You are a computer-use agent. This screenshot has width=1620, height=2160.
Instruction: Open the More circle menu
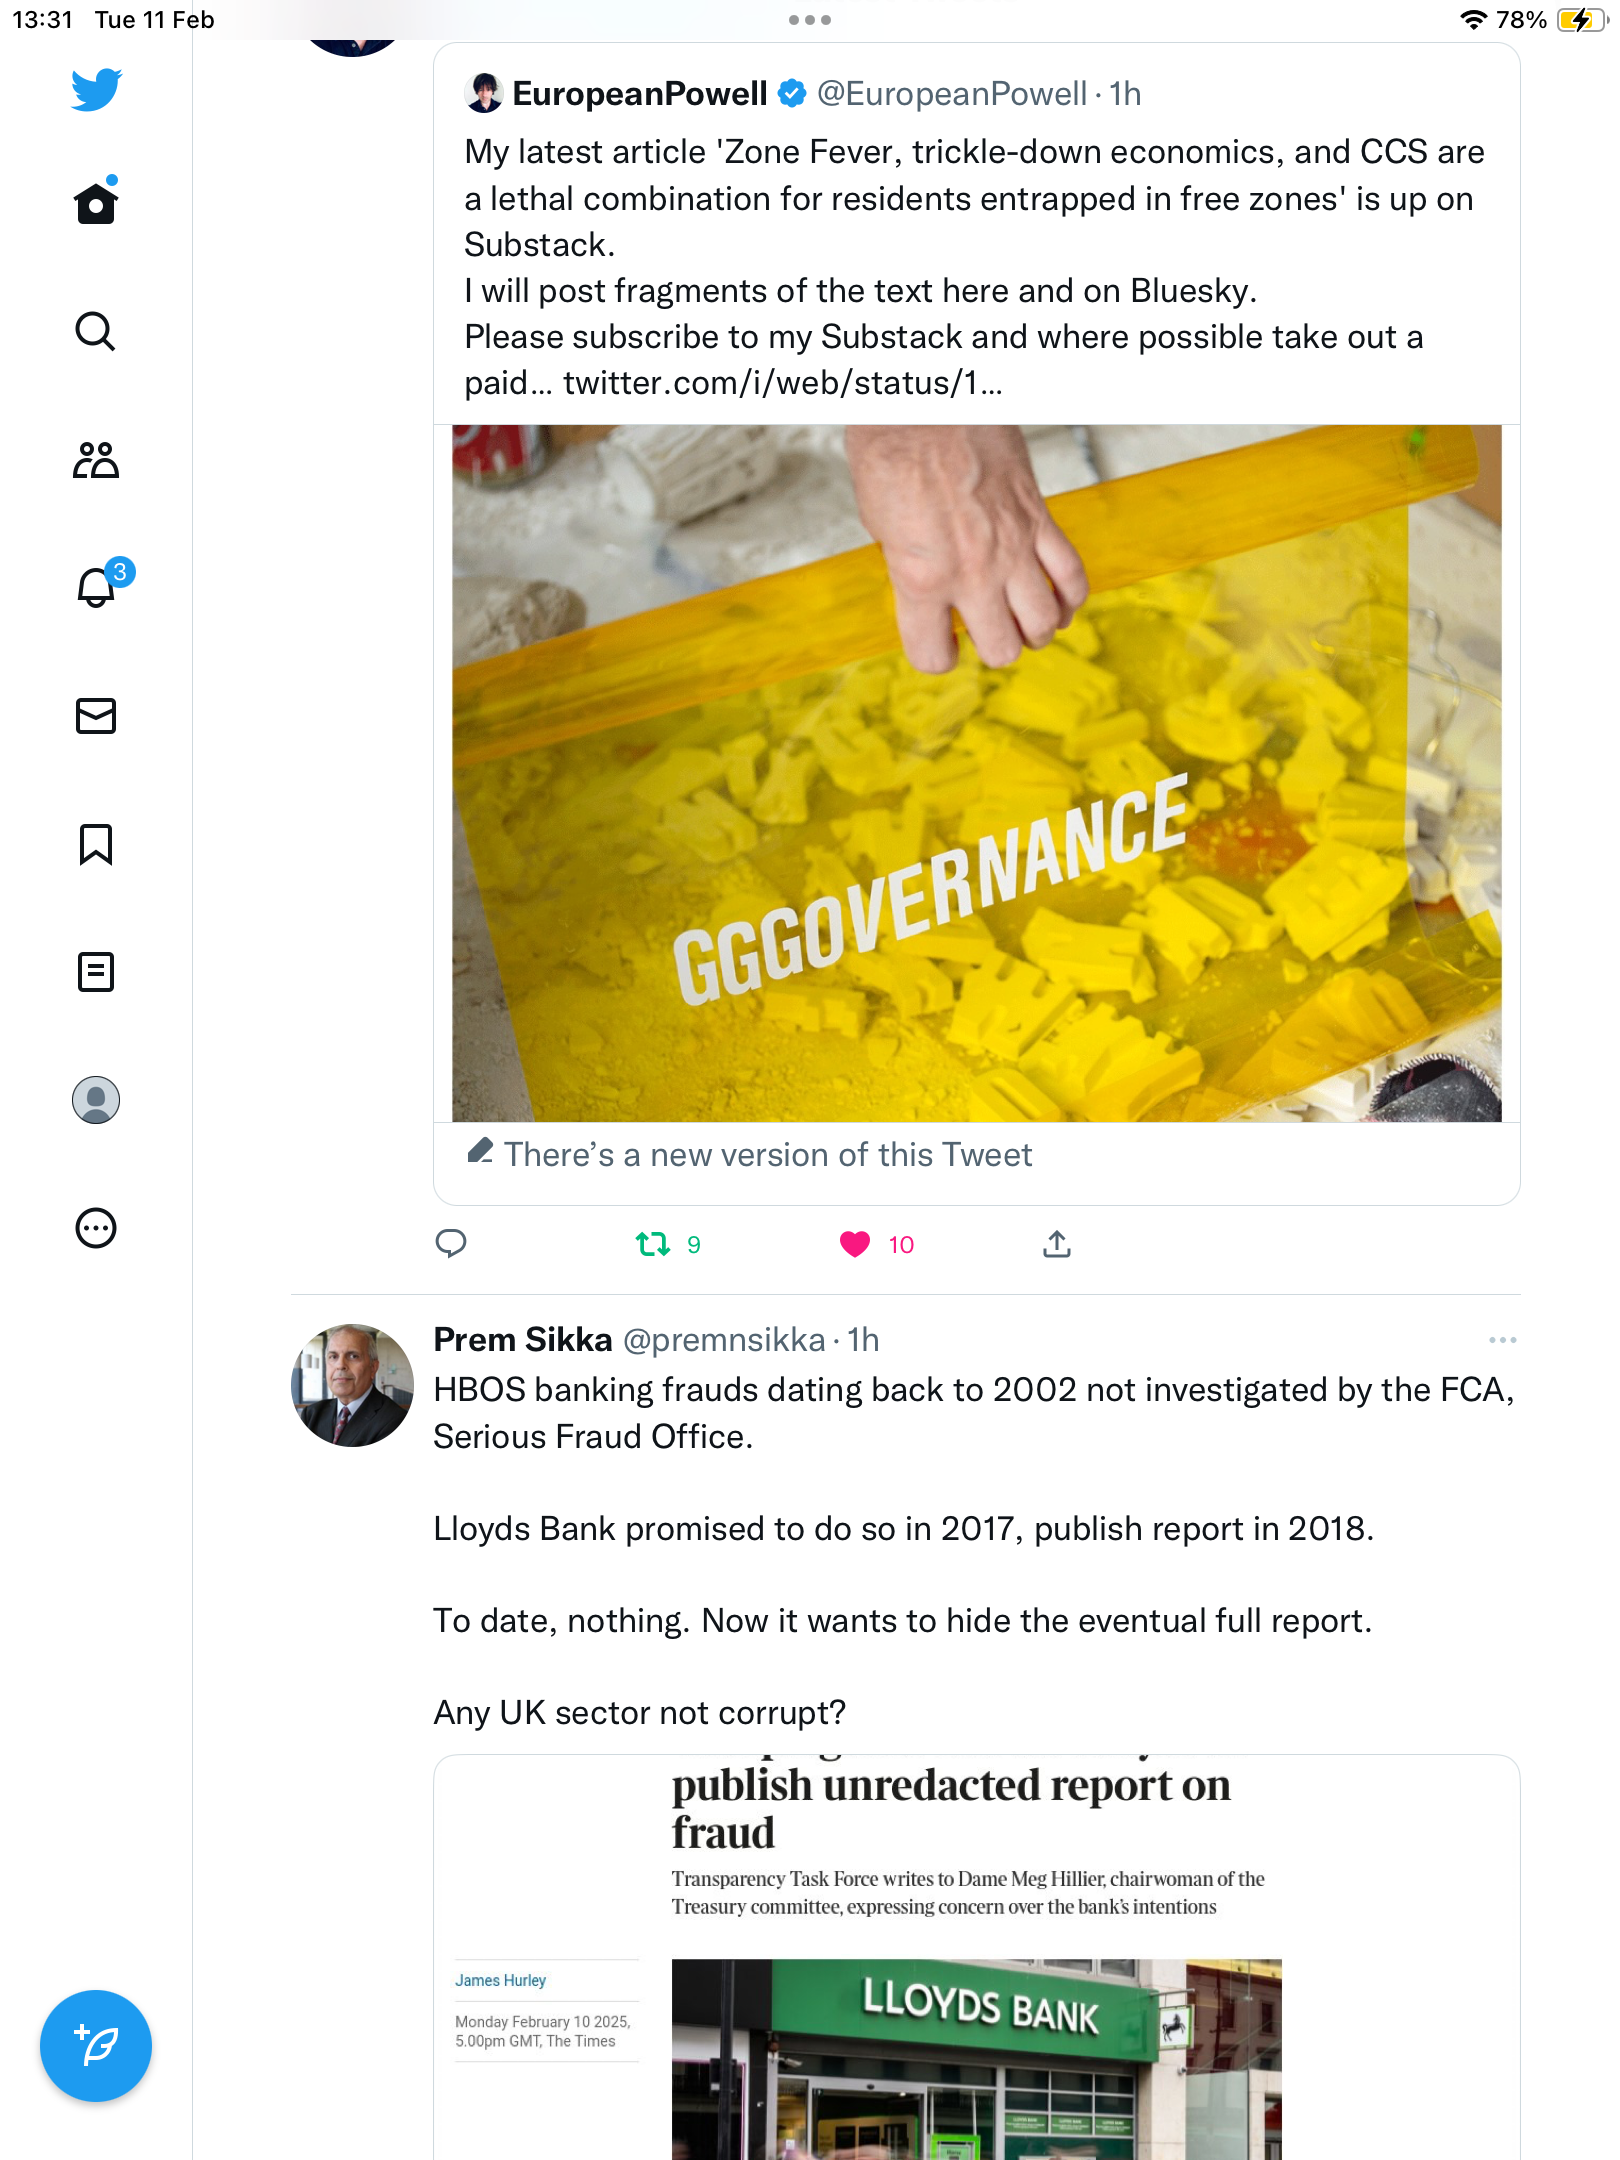(96, 1228)
